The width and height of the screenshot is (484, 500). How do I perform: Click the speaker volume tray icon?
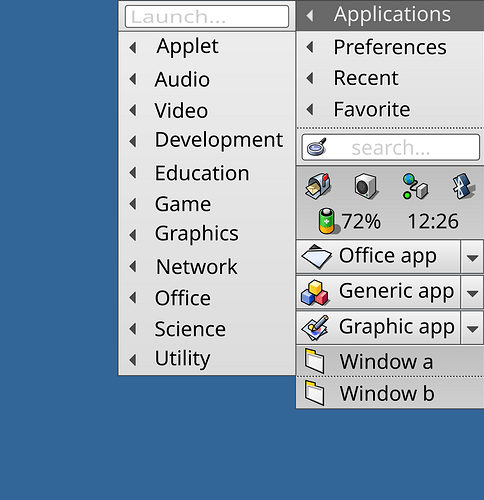[366, 186]
